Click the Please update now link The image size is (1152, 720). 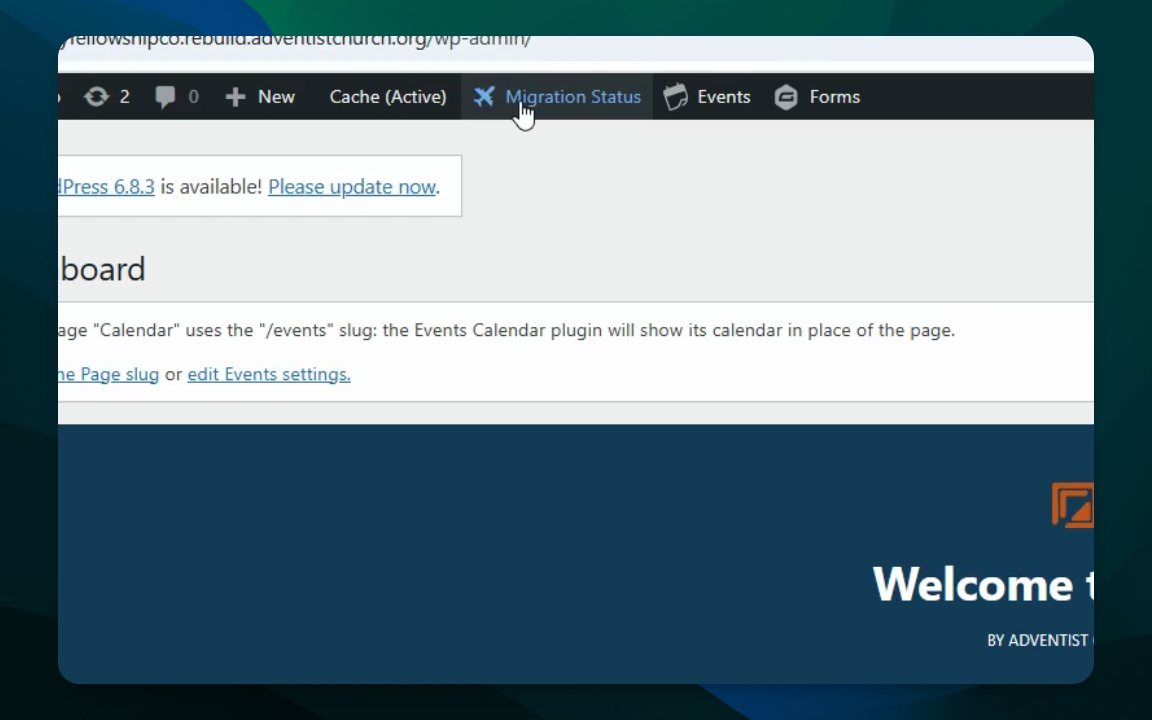pos(352,187)
